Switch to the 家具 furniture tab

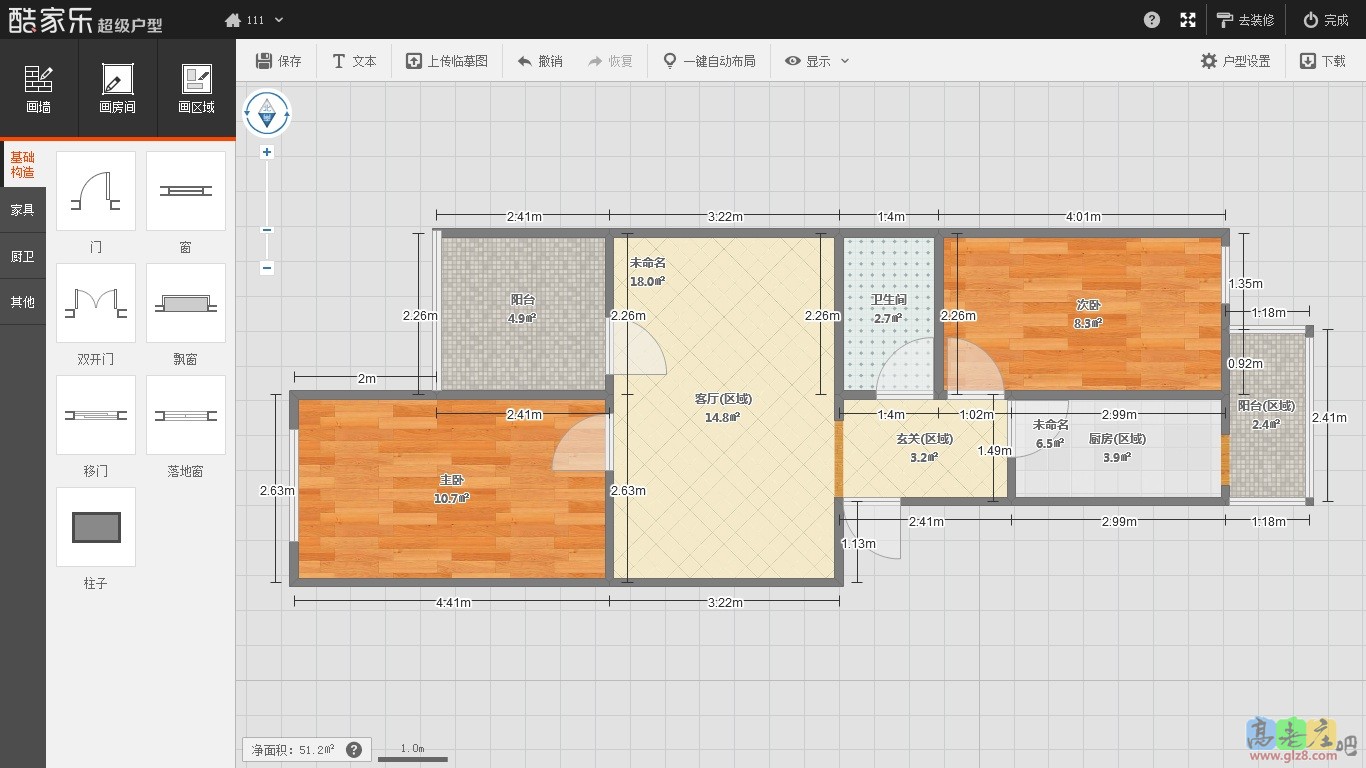[x=23, y=210]
